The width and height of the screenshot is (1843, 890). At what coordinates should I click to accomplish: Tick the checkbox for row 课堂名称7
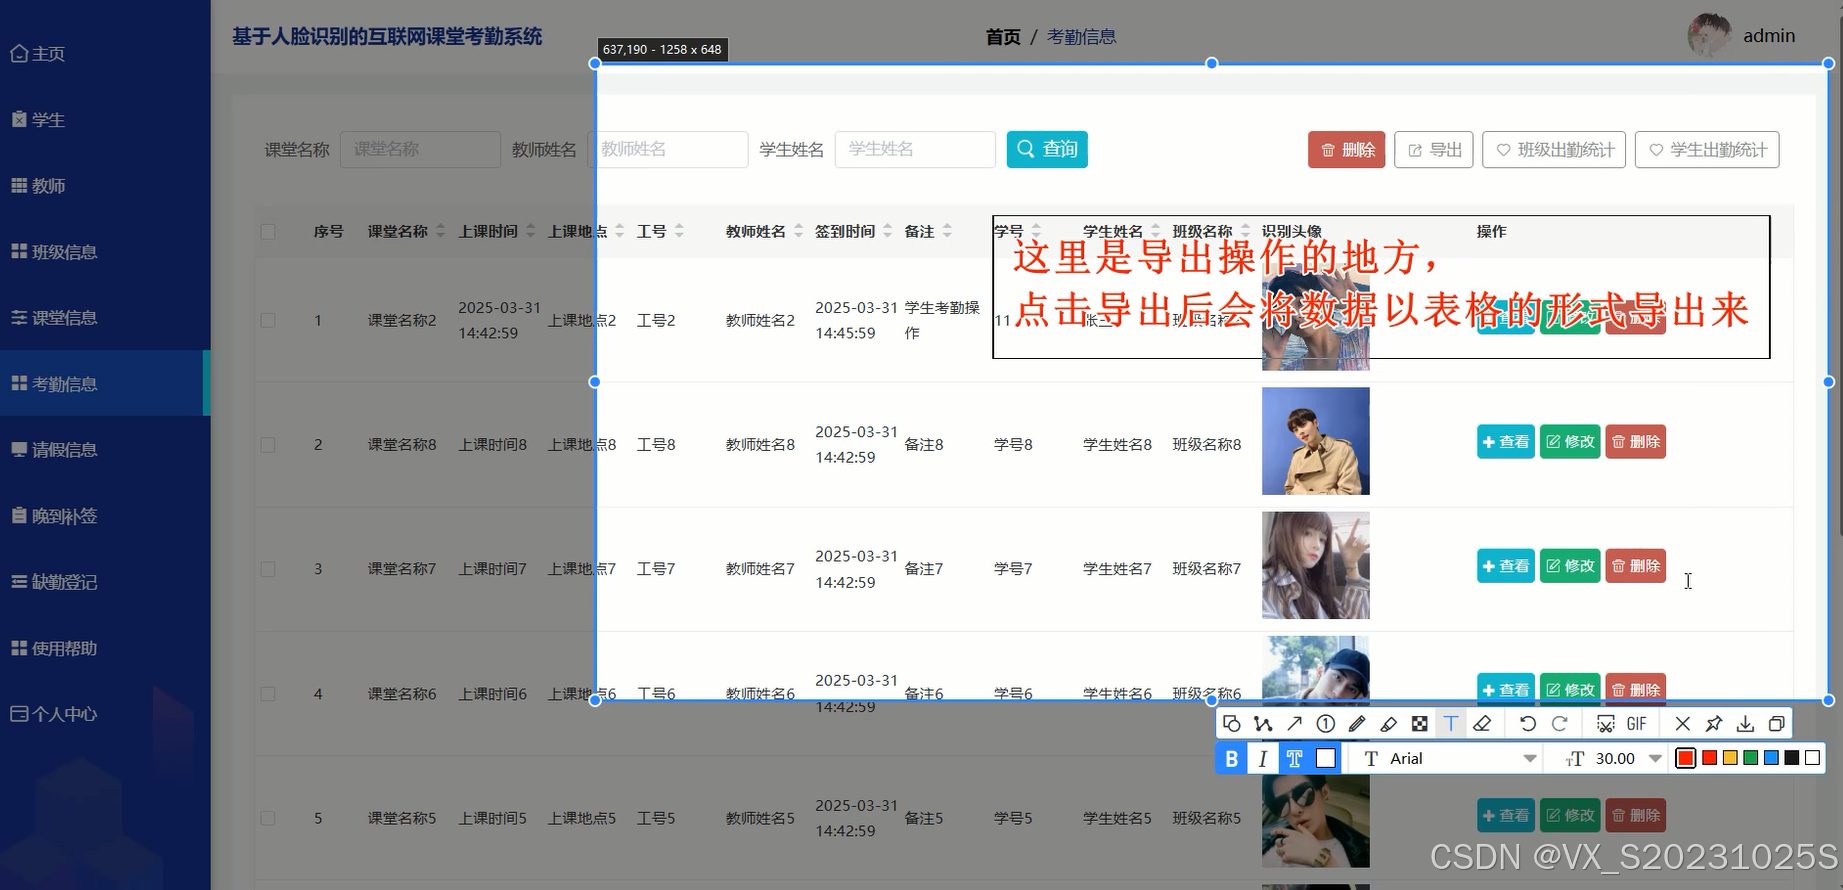tap(268, 569)
